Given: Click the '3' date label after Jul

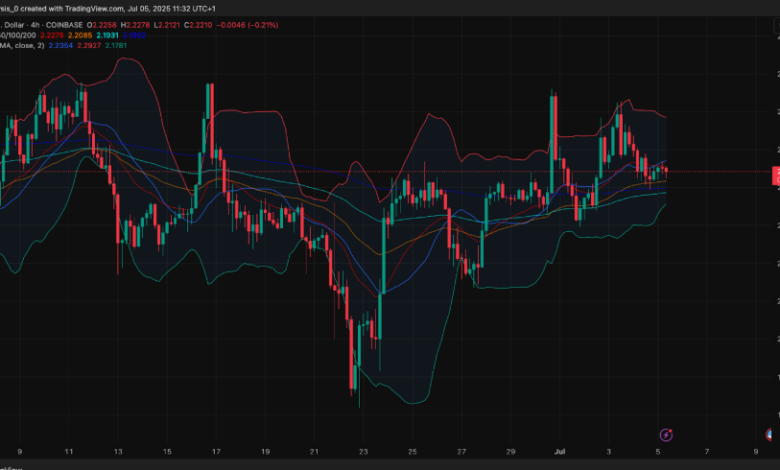Looking at the screenshot, I should click(x=609, y=452).
